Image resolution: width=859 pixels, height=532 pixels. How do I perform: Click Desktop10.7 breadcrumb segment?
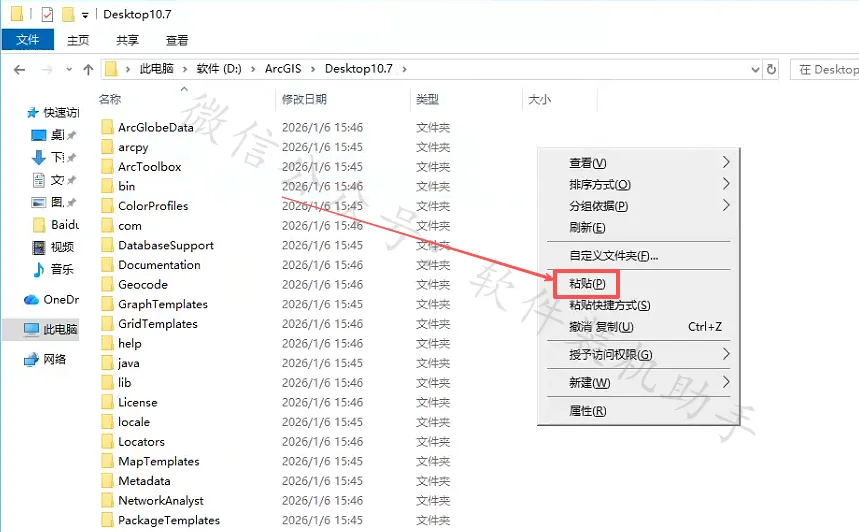(x=358, y=69)
